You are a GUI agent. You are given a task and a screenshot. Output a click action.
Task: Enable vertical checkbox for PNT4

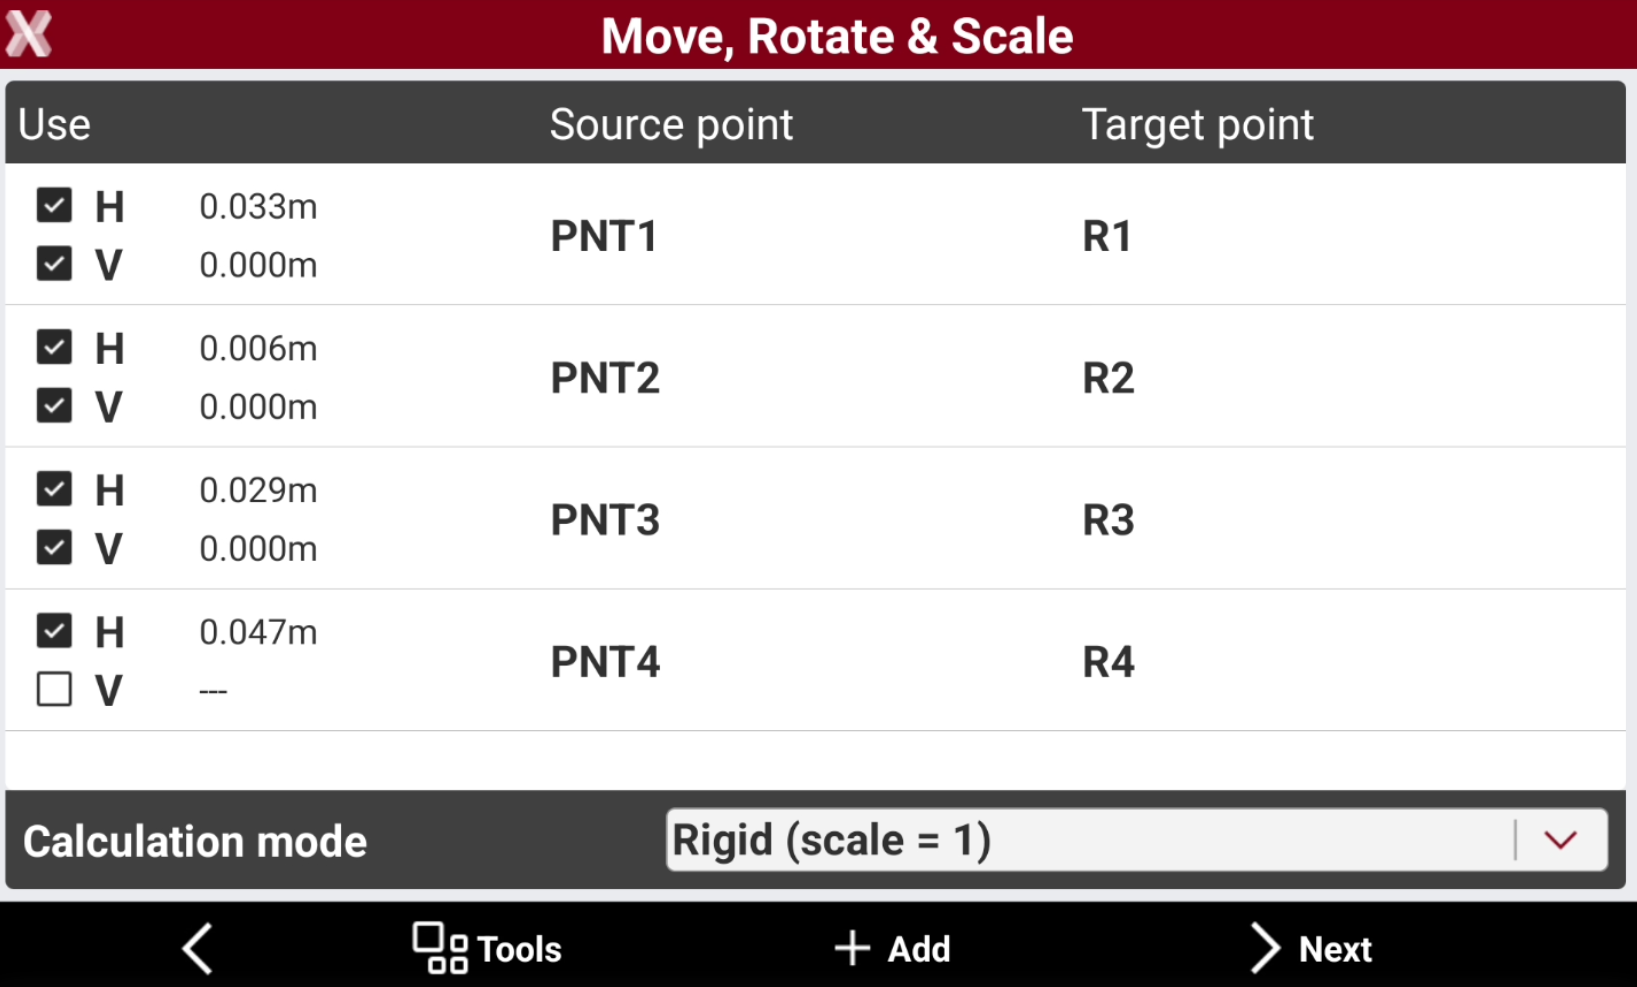click(54, 689)
